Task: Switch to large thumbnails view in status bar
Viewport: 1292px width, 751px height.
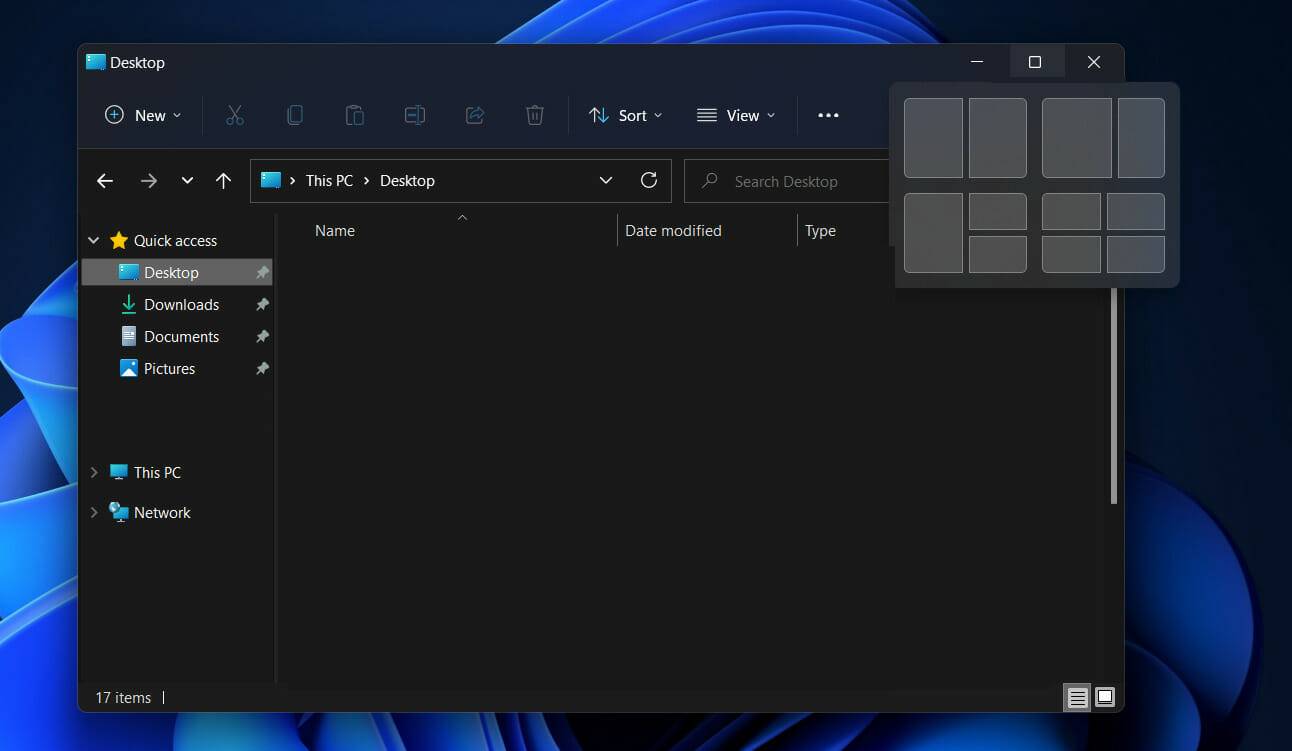Action: [x=1105, y=697]
